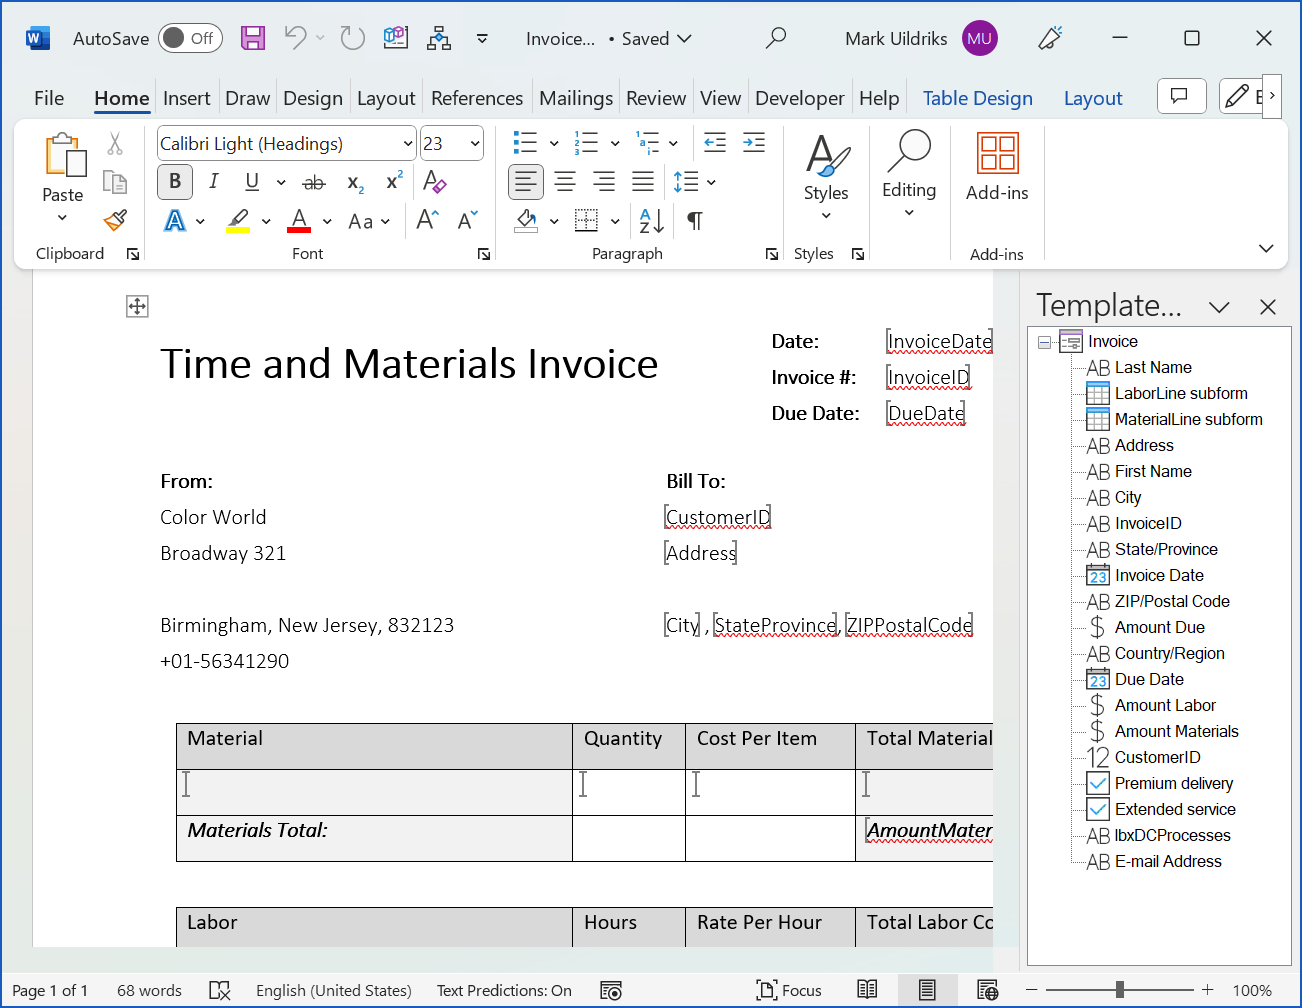Image resolution: width=1302 pixels, height=1008 pixels.
Task: Uncheck the Premium delivery field
Action: click(1100, 783)
